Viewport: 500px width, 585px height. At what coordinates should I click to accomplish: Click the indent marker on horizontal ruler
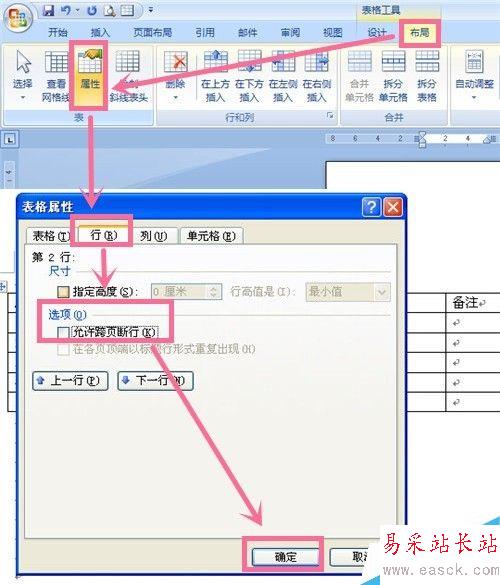tap(422, 139)
